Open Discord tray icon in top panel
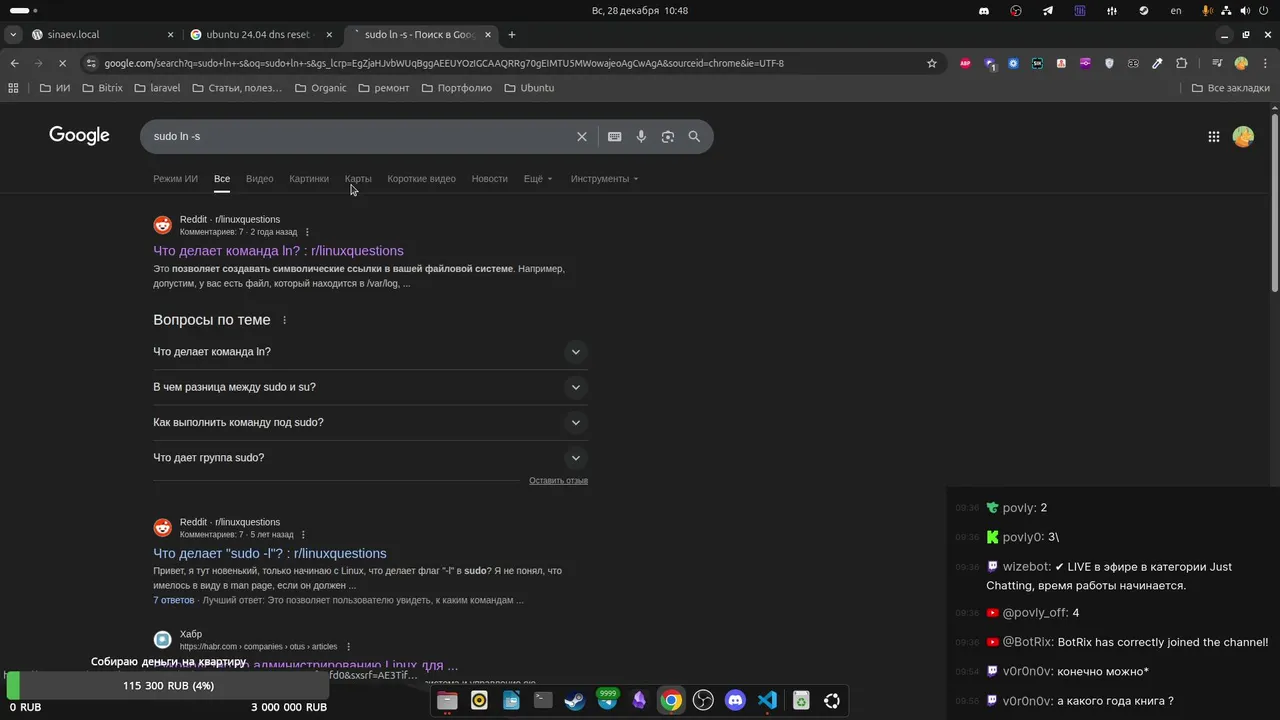 (984, 11)
